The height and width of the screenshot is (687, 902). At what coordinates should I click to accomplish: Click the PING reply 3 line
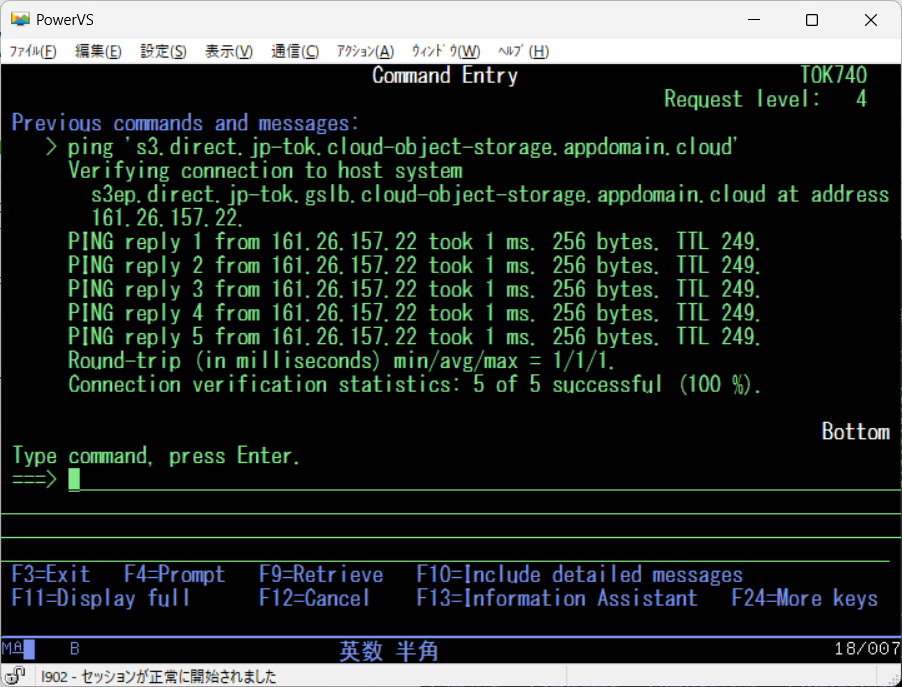click(x=414, y=289)
